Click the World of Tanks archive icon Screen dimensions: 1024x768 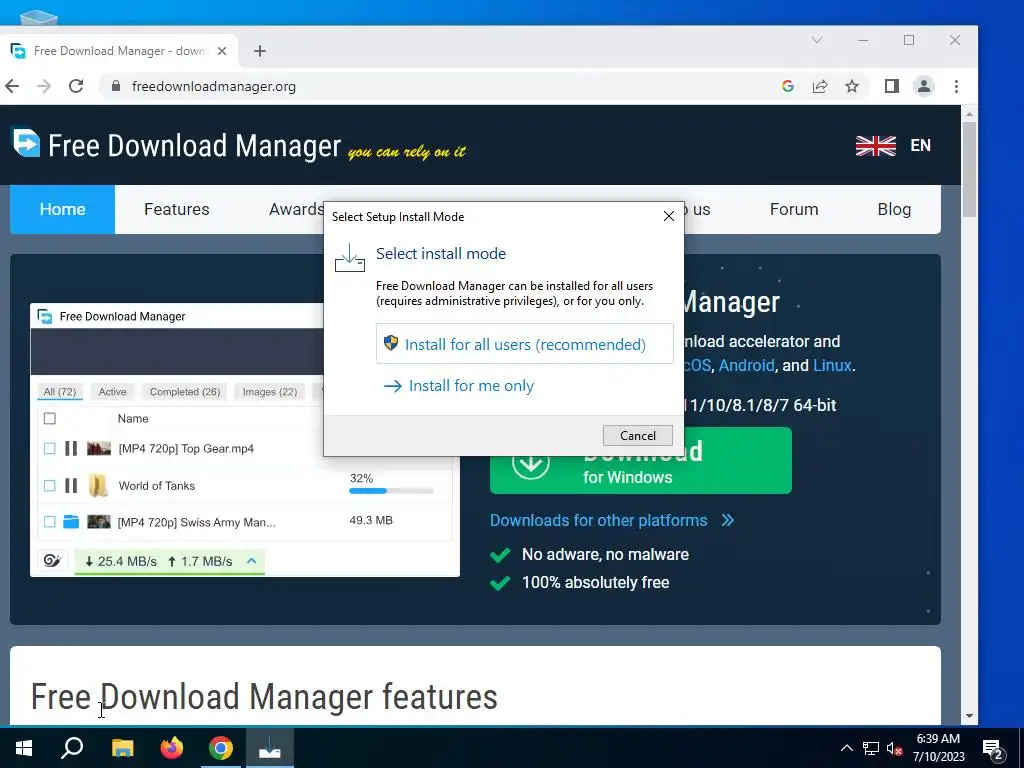(x=98, y=486)
